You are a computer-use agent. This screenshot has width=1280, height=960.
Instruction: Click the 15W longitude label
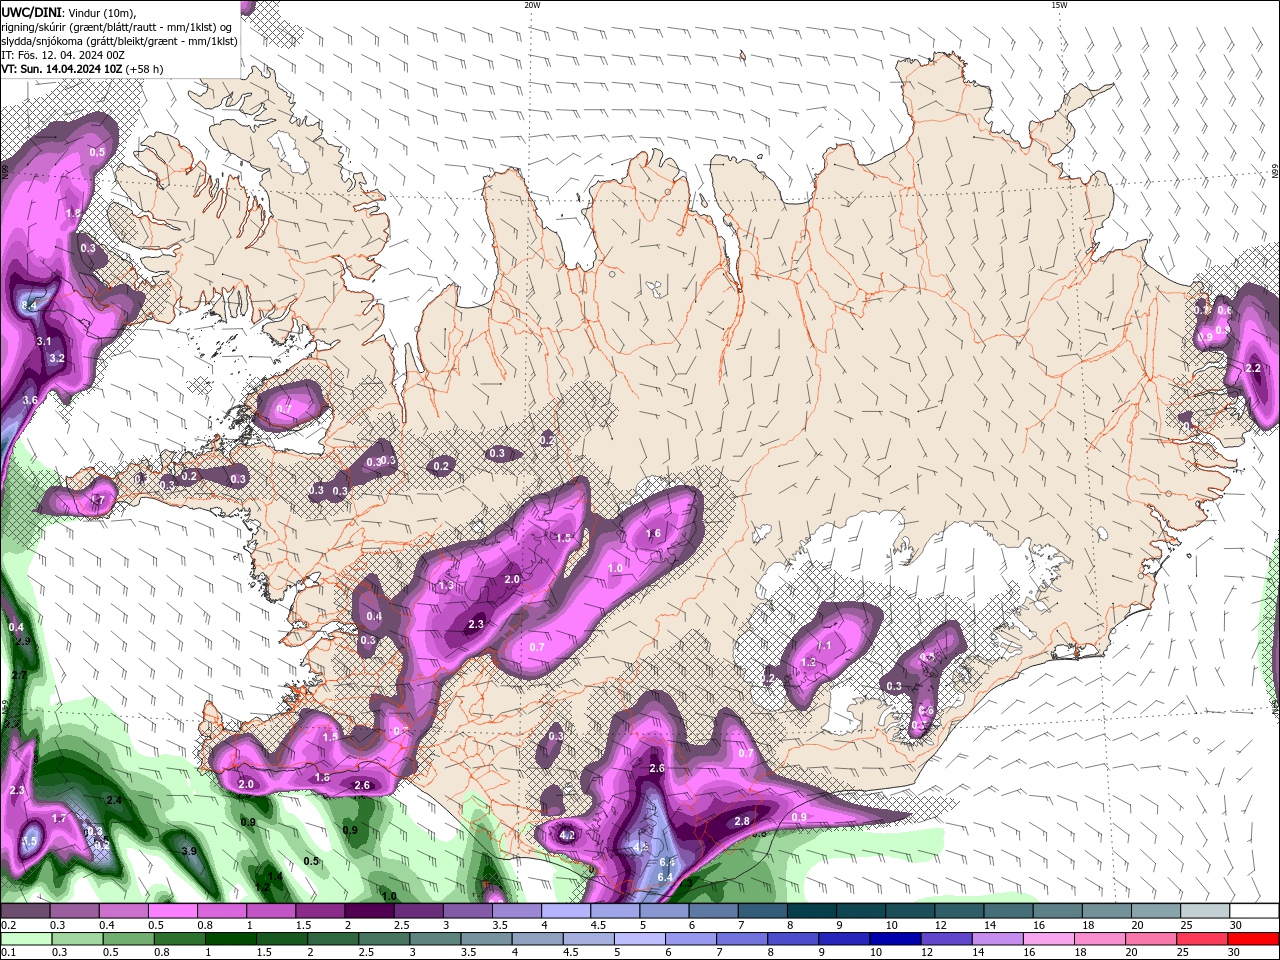[x=1059, y=5]
